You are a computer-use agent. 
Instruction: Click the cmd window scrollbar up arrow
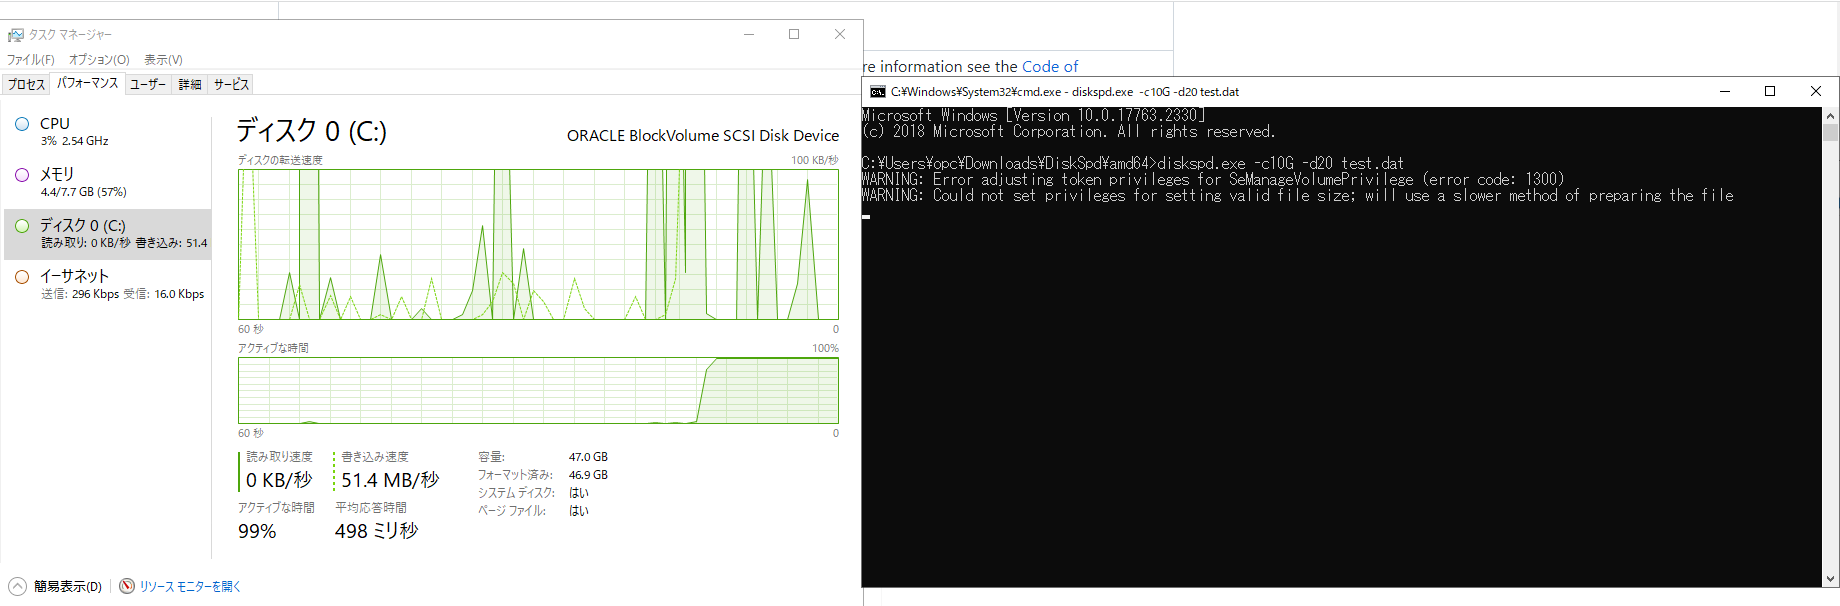tap(1831, 115)
